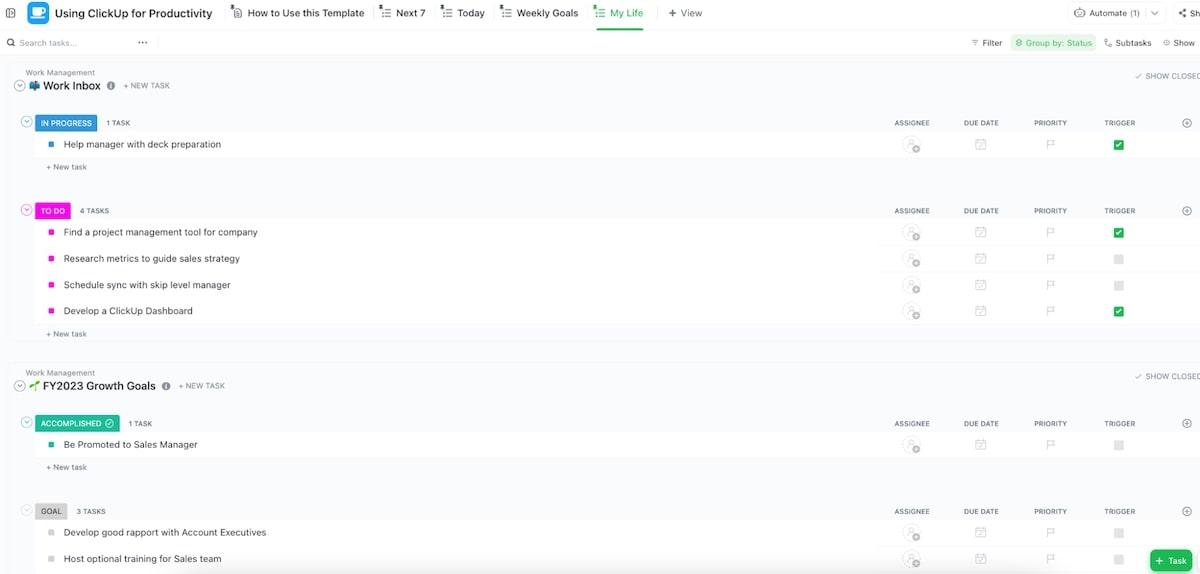Add column with plus icon in In Progress header
This screenshot has height=574, width=1200.
click(1187, 123)
